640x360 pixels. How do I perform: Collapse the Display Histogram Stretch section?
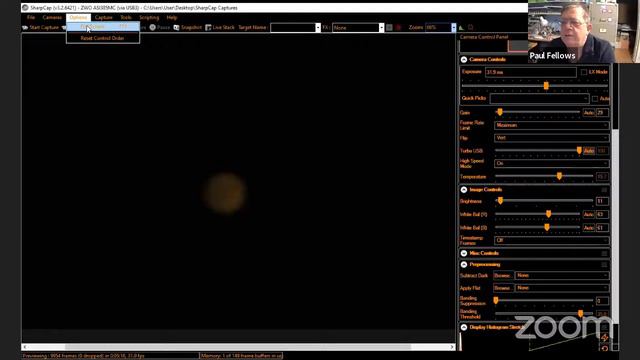click(x=464, y=327)
